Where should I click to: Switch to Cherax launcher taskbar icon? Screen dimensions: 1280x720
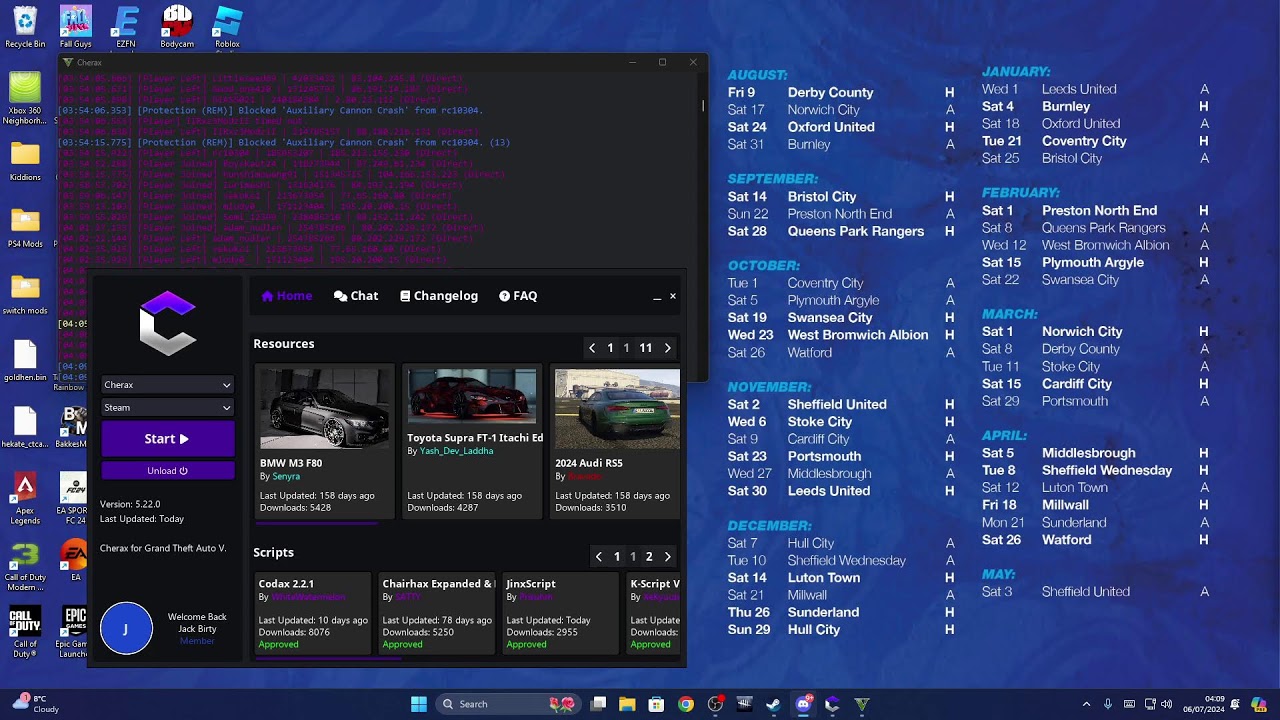(x=832, y=704)
